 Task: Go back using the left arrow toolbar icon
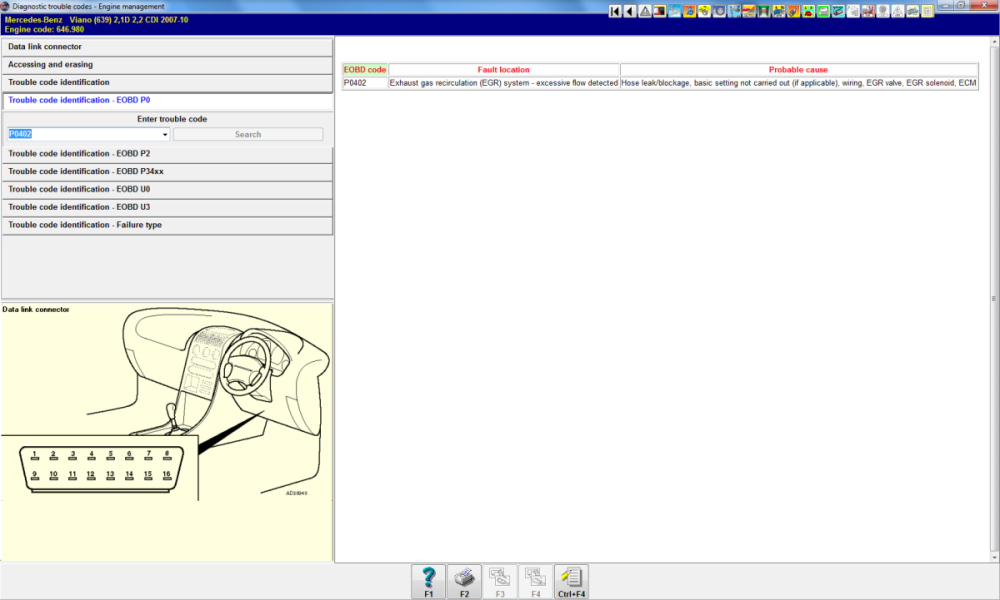(x=629, y=11)
